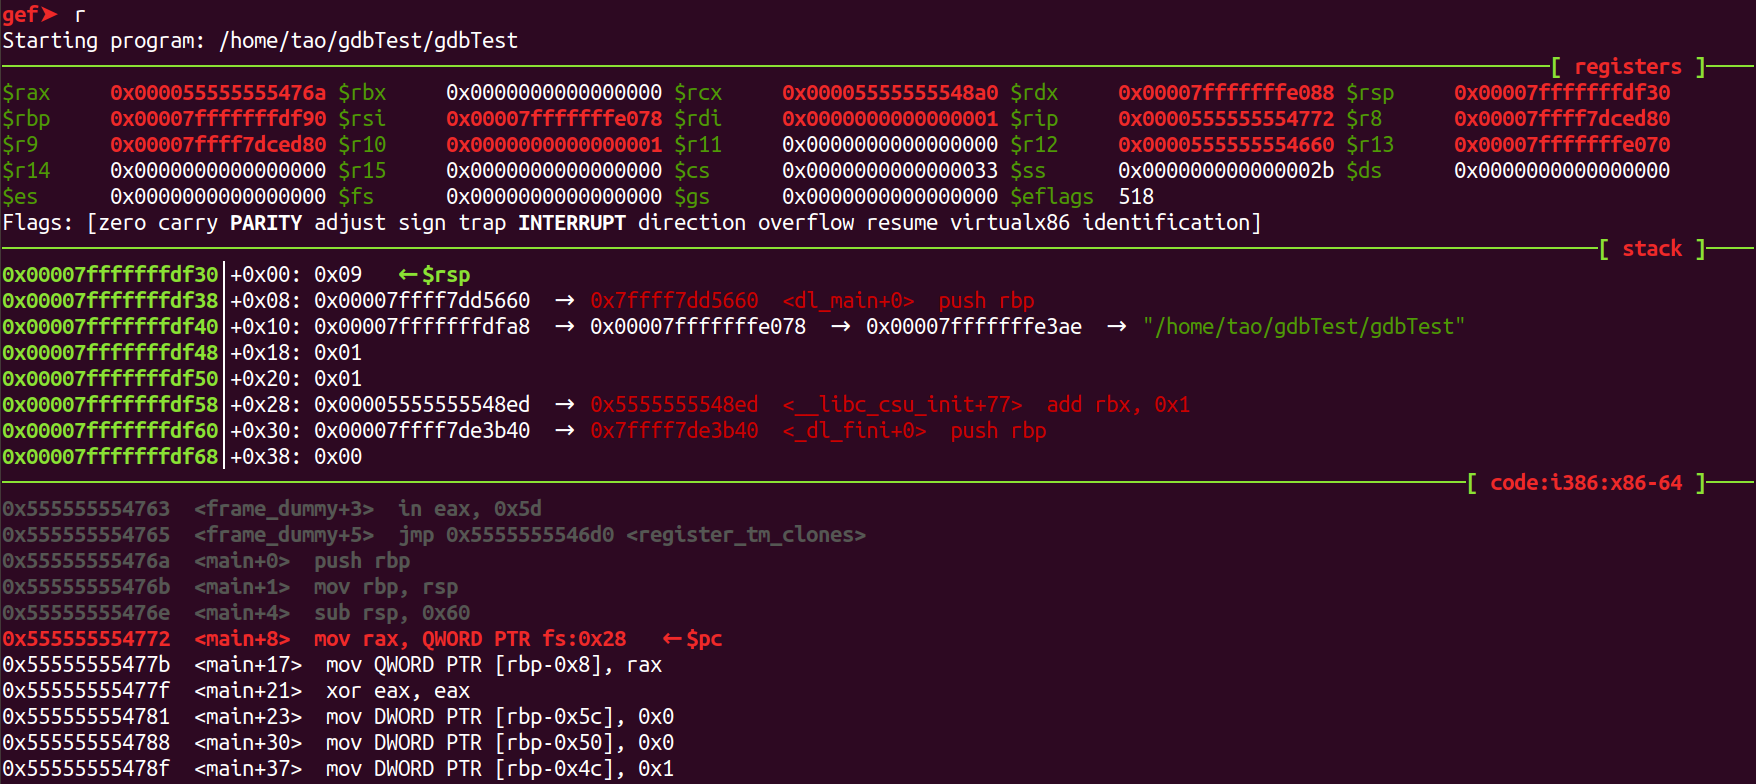Select the $rax register value 0x000055555555476a

[x=218, y=92]
